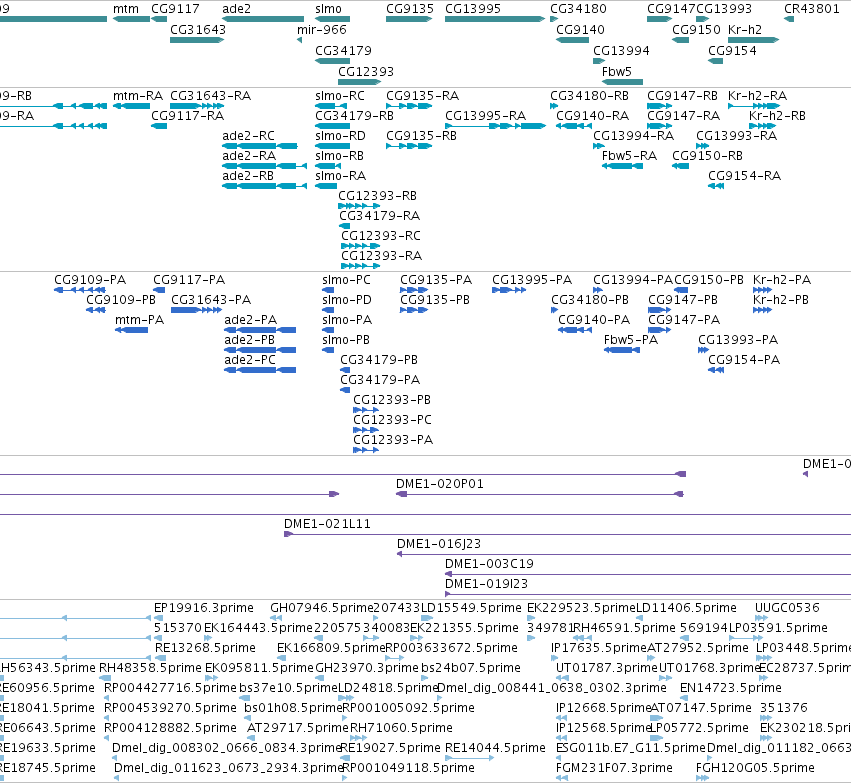
Task: Select EST RH48358.5prime
Action: tap(105, 678)
